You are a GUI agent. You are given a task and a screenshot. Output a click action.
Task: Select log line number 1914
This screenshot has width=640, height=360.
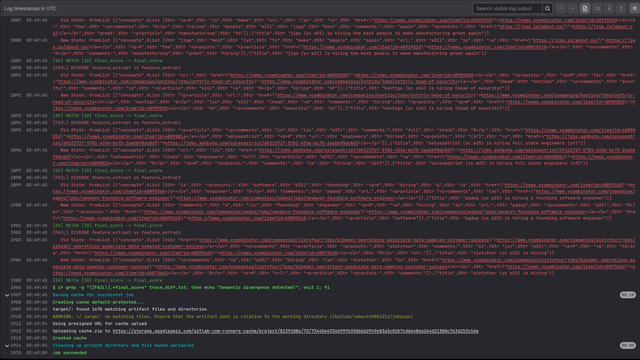(16, 346)
